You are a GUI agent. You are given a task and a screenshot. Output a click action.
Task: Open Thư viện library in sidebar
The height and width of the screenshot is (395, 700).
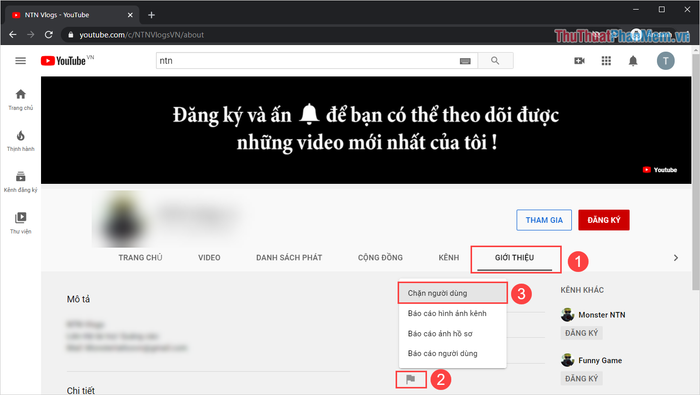(21, 223)
